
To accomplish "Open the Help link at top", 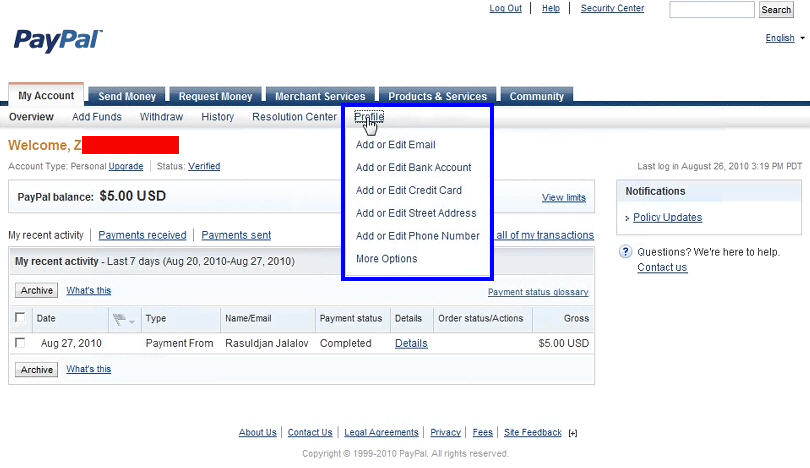I will [x=551, y=8].
